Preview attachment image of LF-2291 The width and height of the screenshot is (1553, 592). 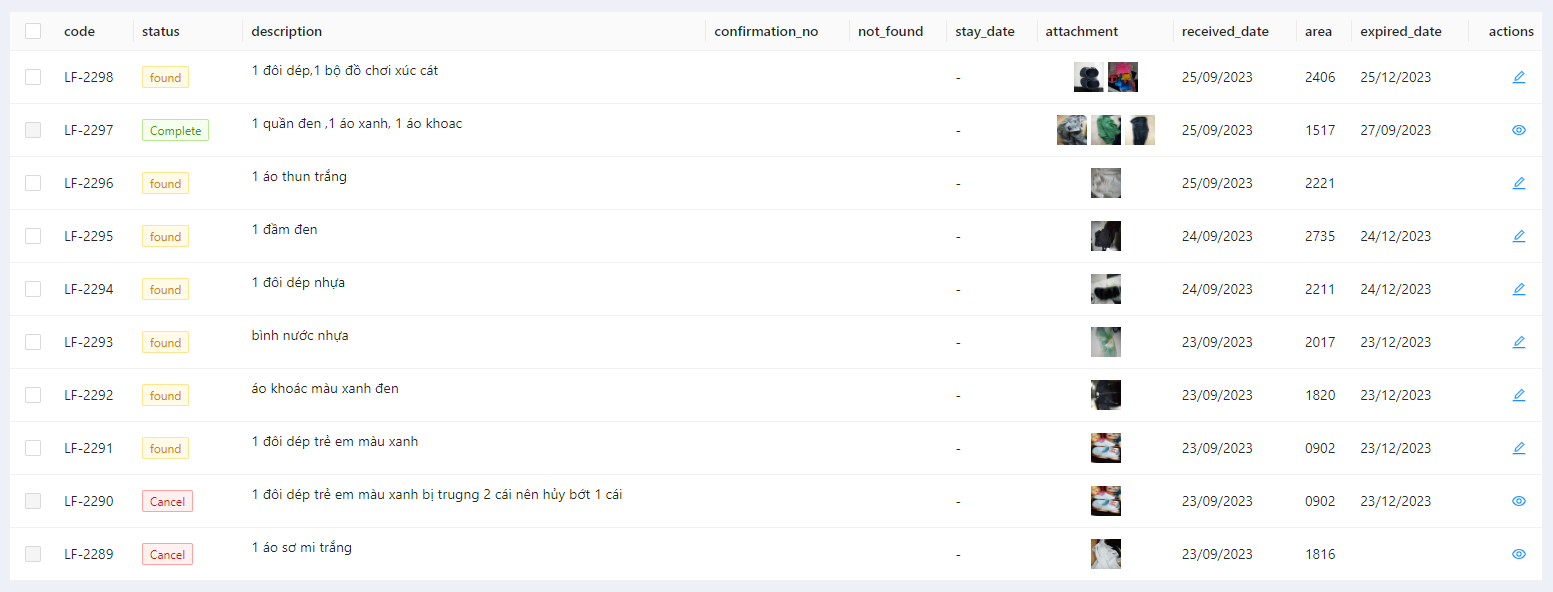click(1106, 448)
